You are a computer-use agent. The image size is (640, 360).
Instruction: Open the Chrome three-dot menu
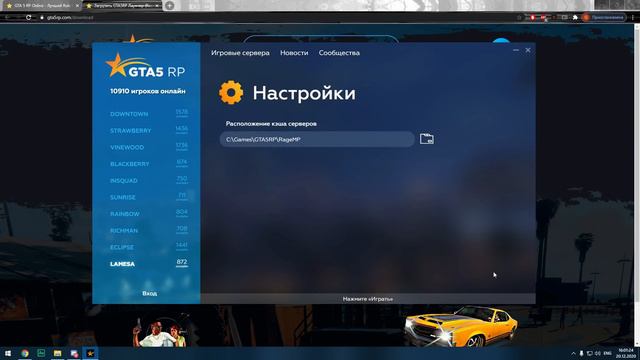click(633, 18)
